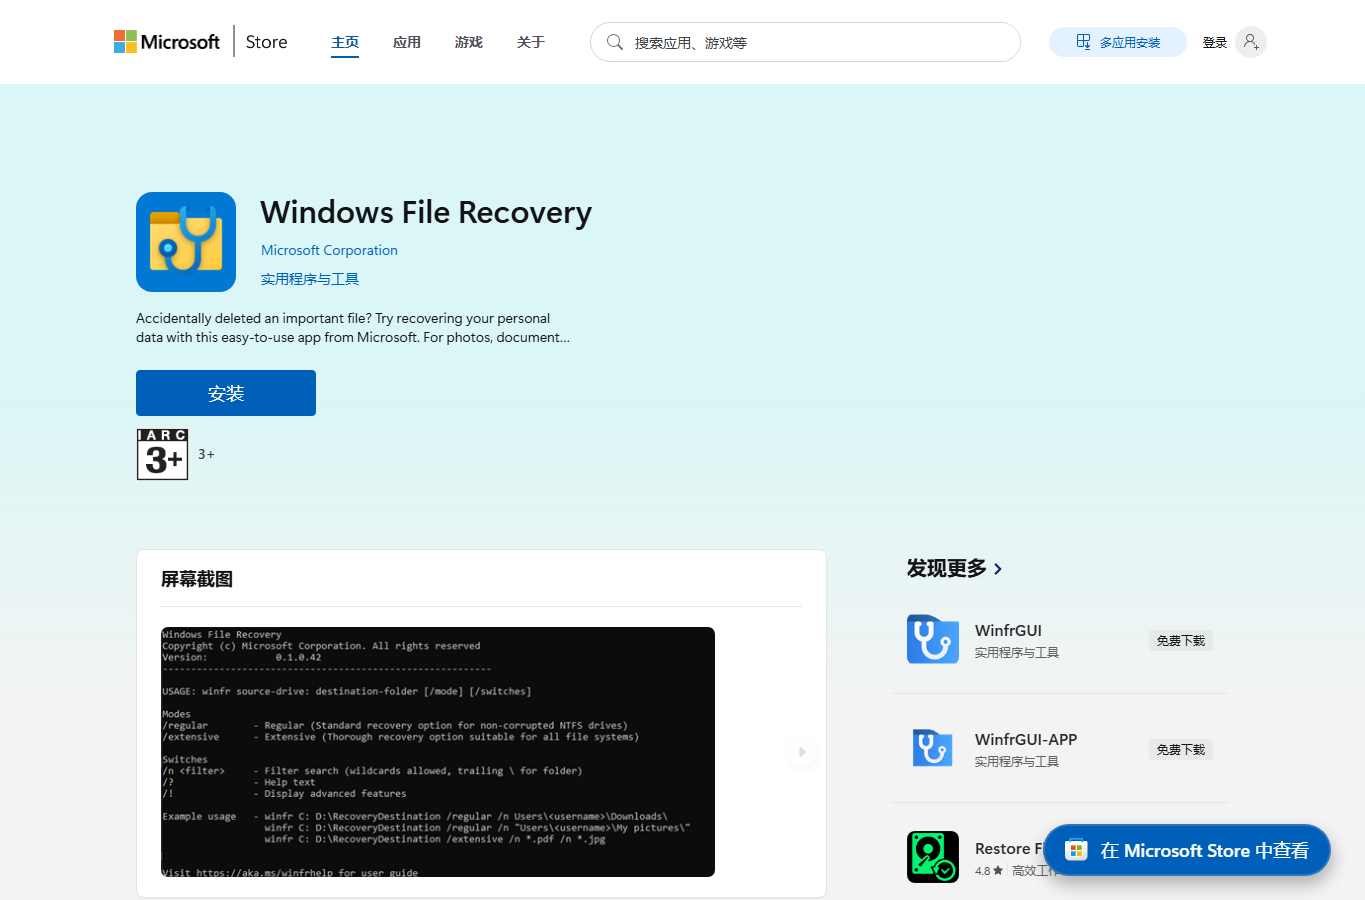Click the 安装 install button

click(x=226, y=393)
